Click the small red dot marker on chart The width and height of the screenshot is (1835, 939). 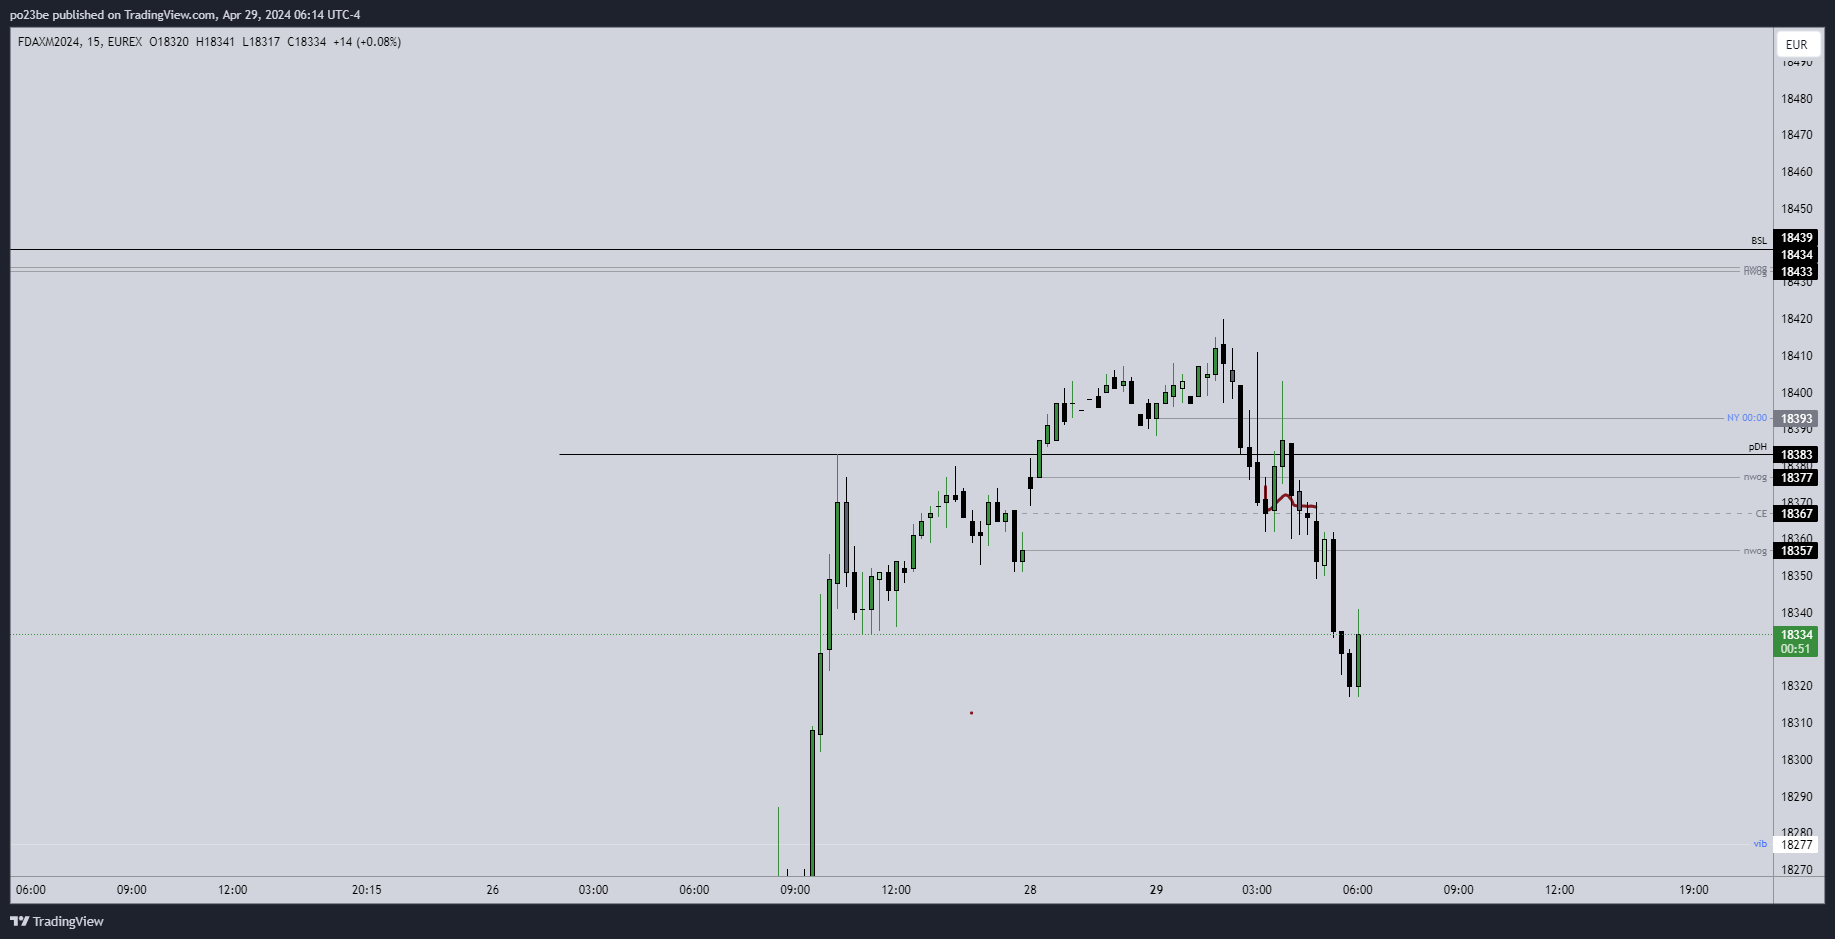[971, 713]
